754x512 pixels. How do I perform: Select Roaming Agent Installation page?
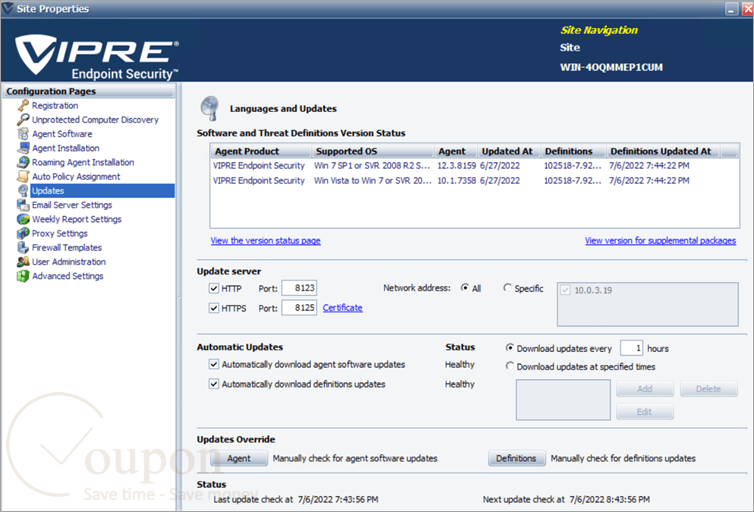[83, 162]
